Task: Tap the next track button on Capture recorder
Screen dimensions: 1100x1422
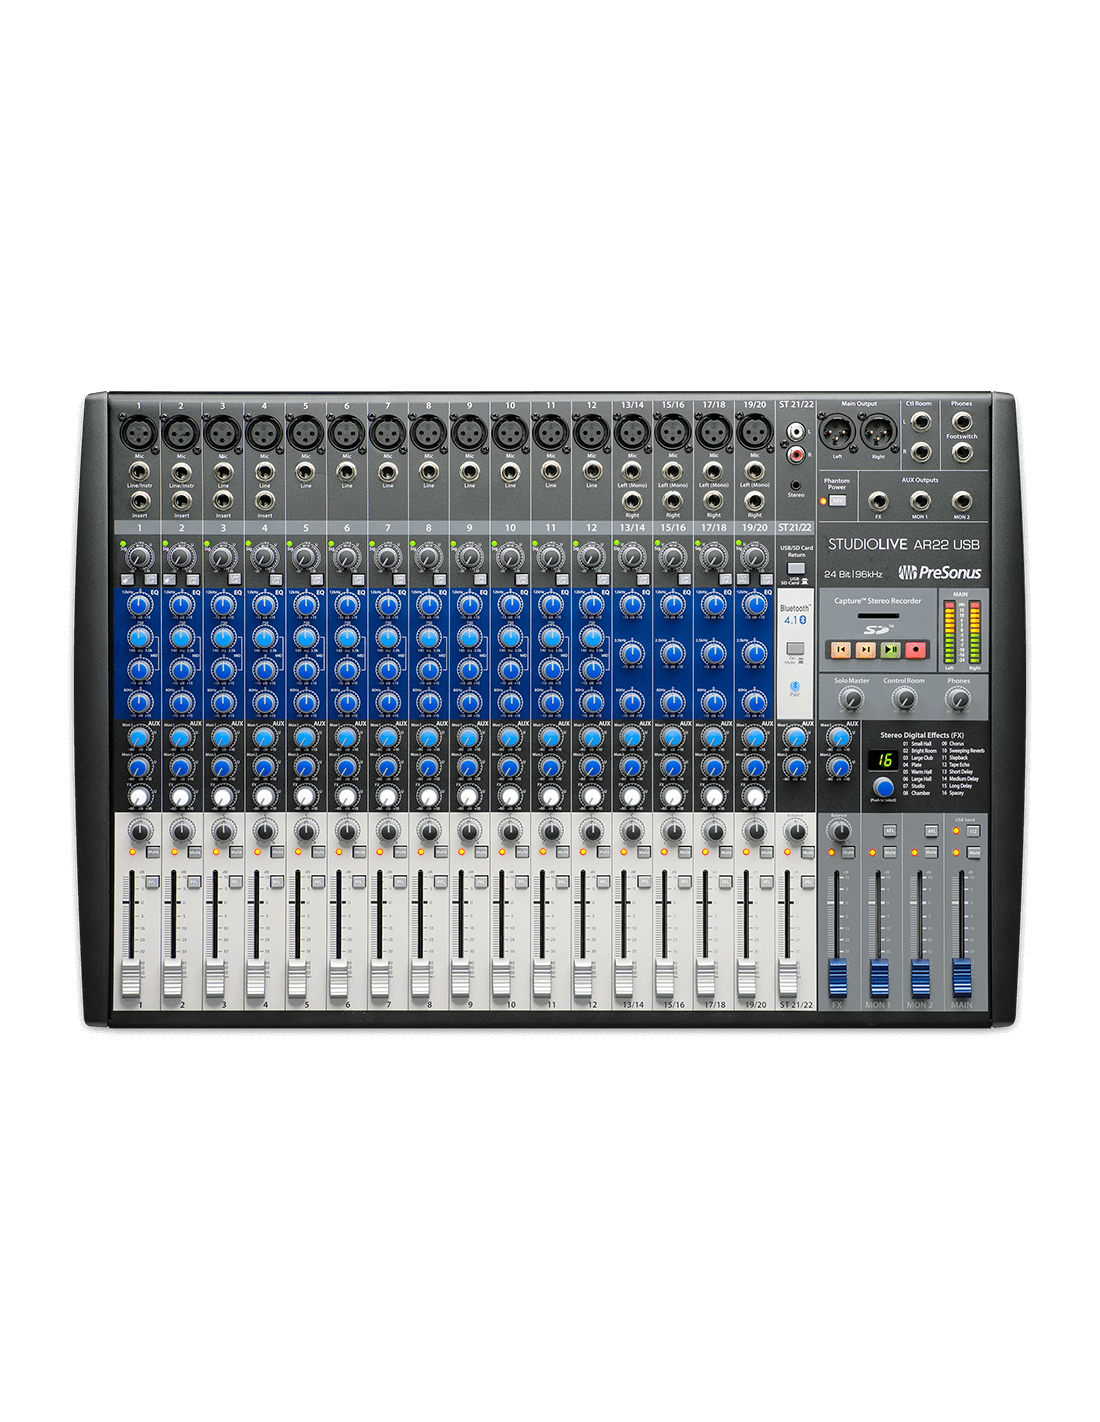Action: (866, 649)
